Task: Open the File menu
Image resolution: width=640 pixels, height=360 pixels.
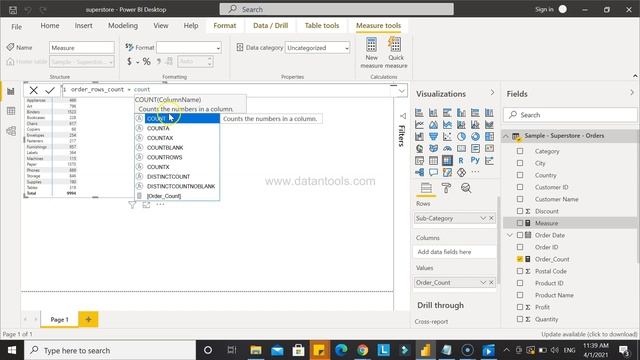Action: pyautogui.click(x=16, y=27)
